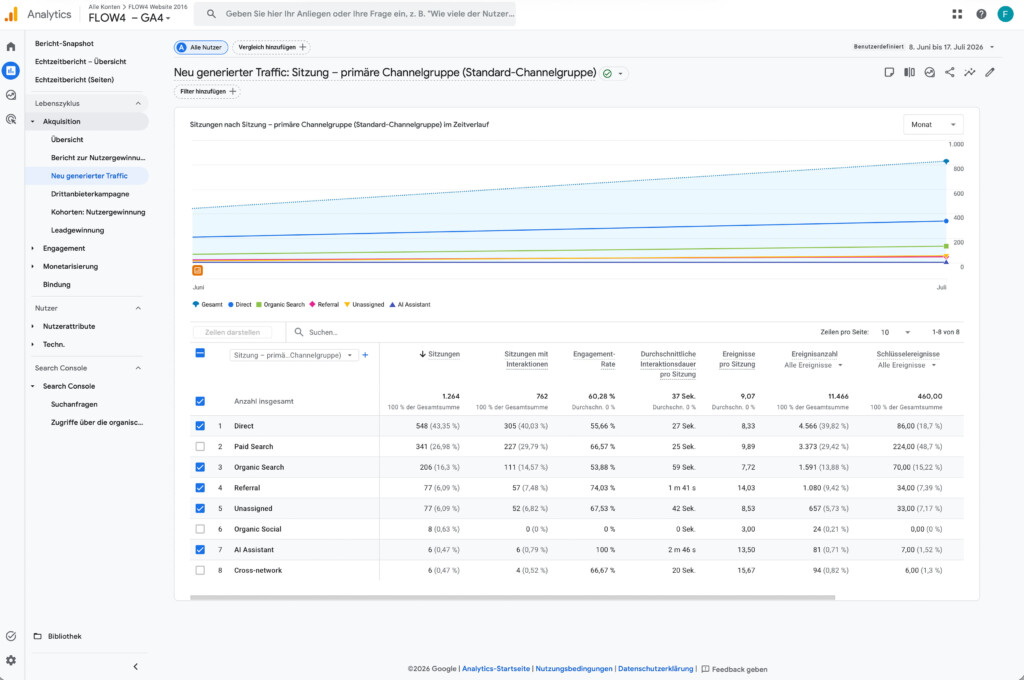This screenshot has width=1024, height=680.
Task: Click the trend sparkline icon in toolbar
Action: coord(970,73)
